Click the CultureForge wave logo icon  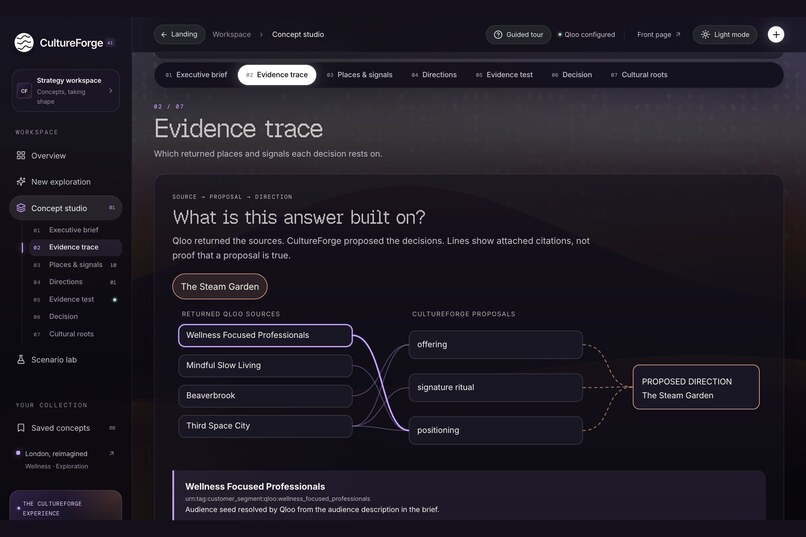click(24, 43)
